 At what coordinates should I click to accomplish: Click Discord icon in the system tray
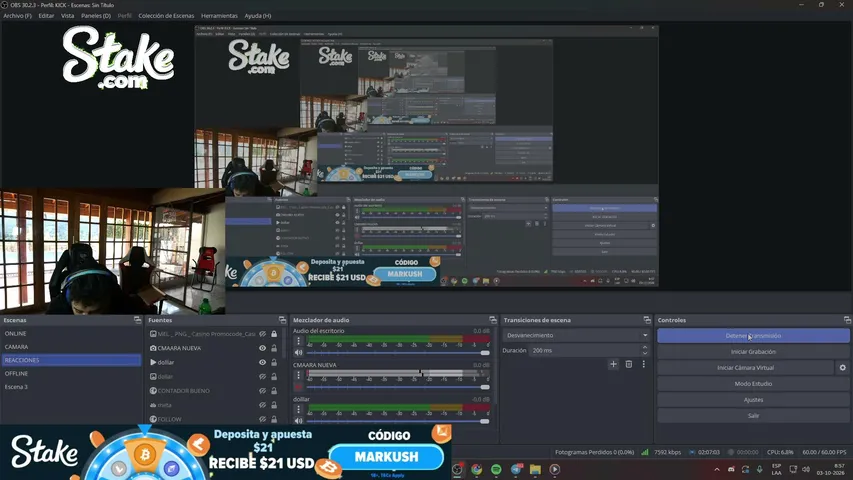tap(731, 469)
